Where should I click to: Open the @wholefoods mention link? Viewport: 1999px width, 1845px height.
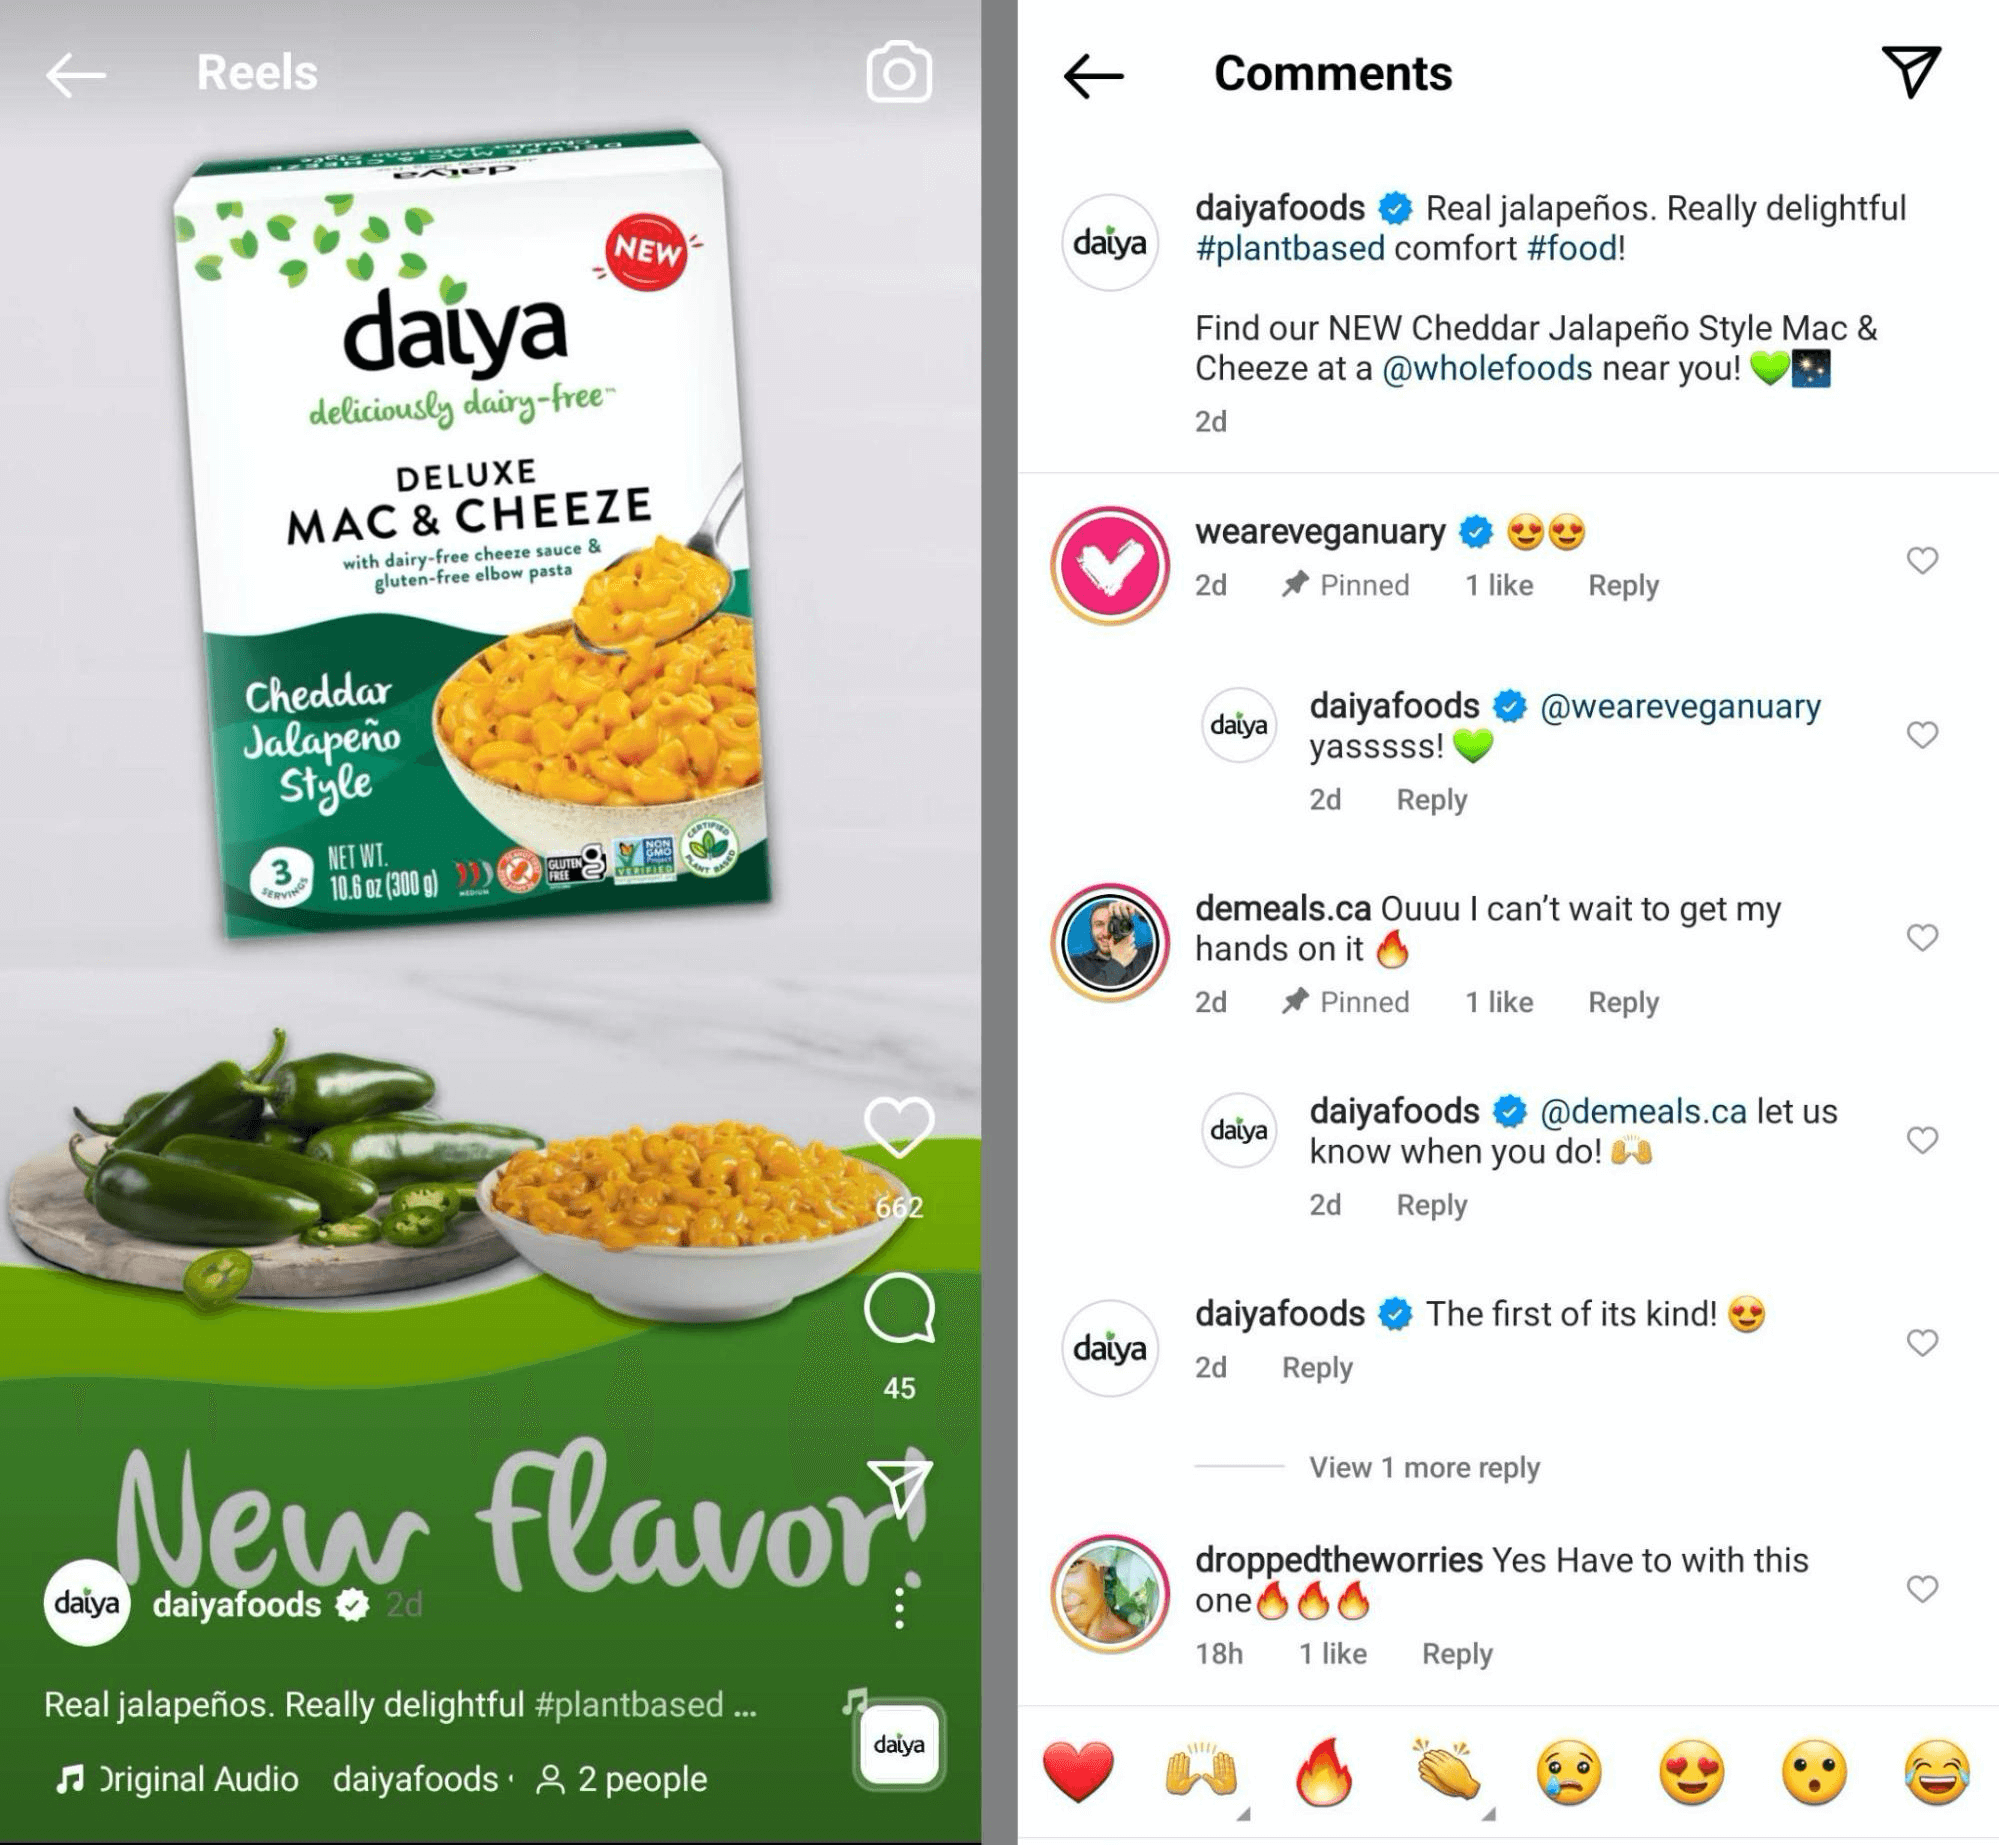click(1487, 368)
